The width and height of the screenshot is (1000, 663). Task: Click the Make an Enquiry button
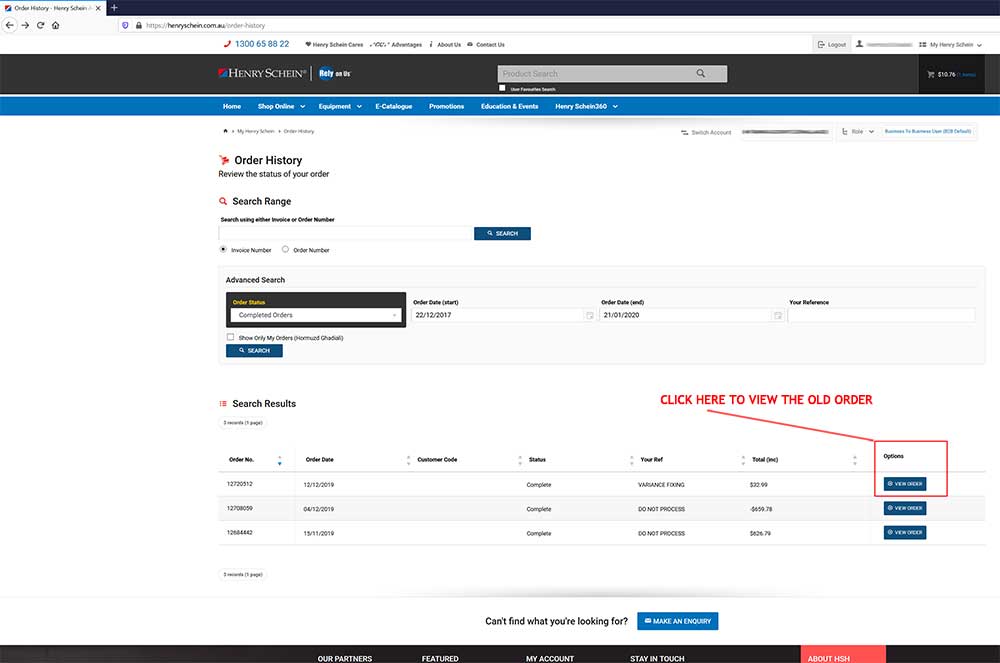(677, 621)
